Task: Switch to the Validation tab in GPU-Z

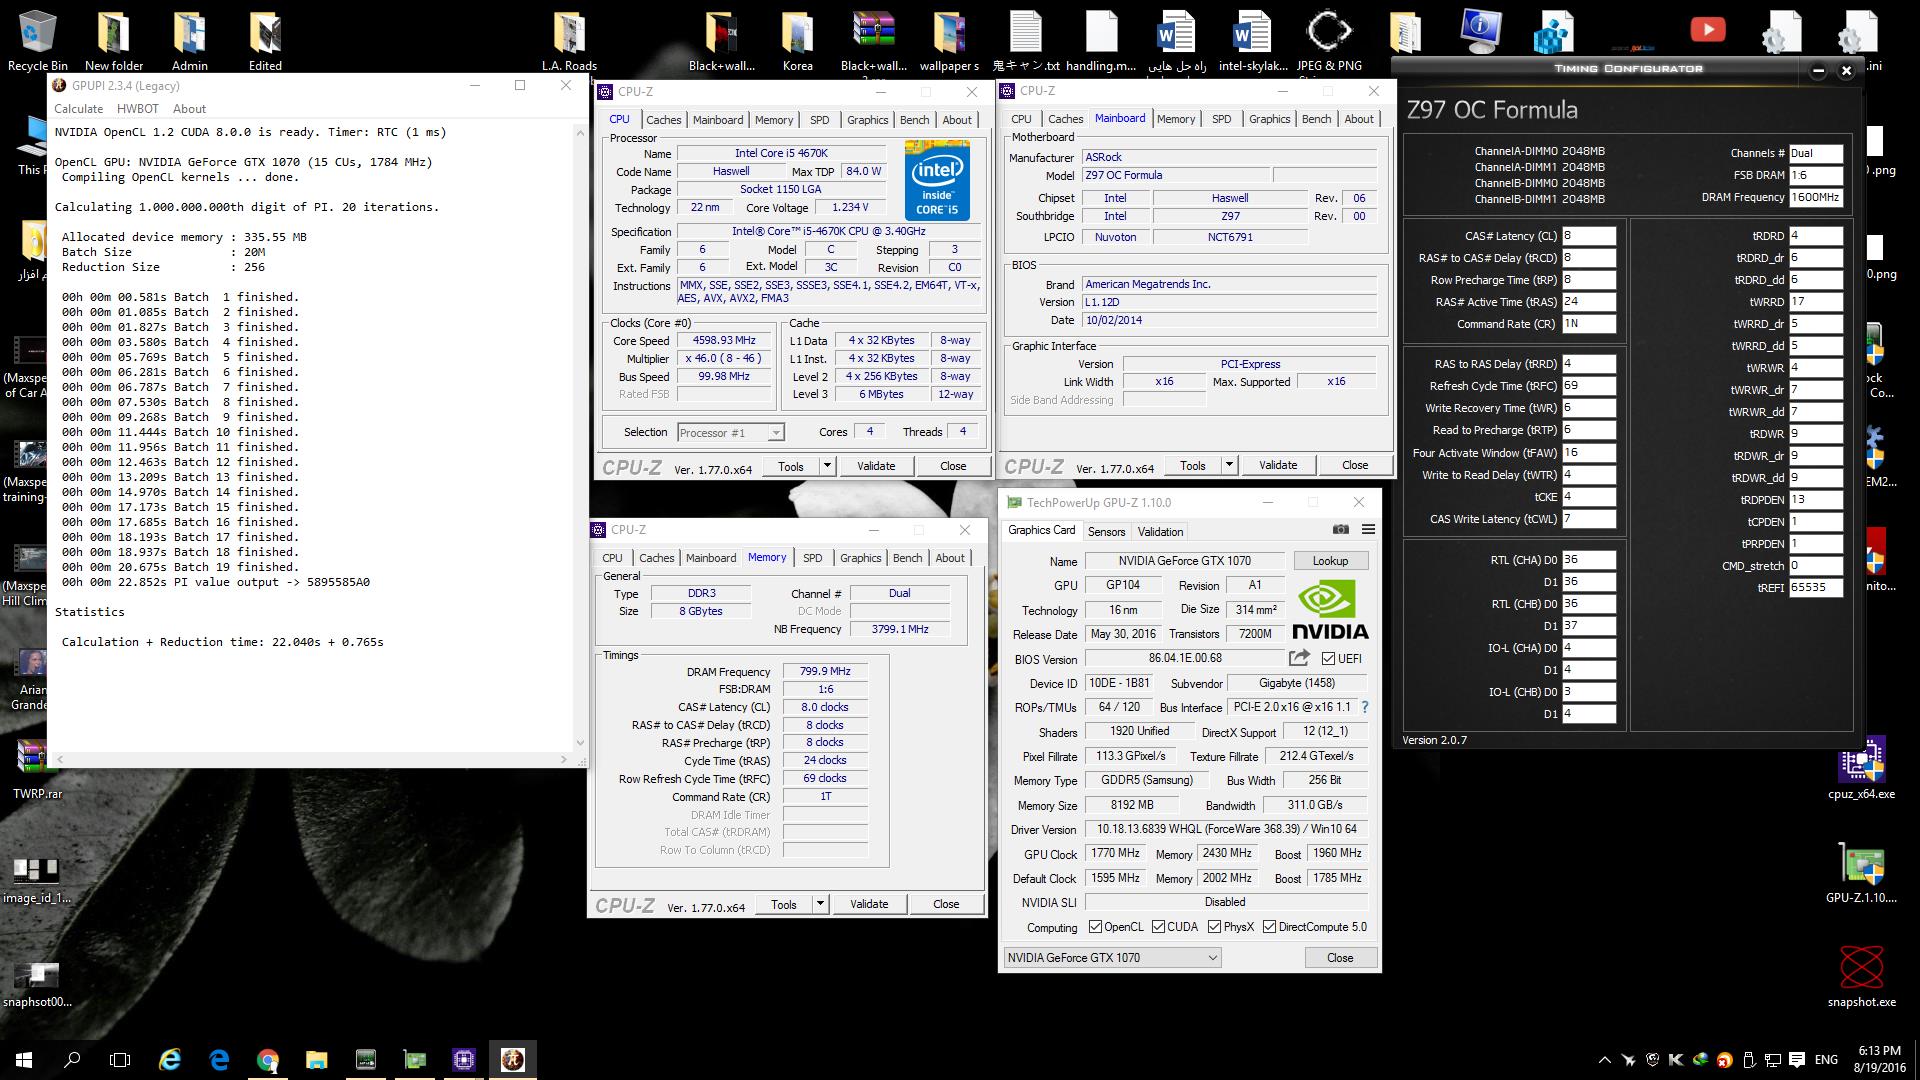Action: (x=1160, y=532)
